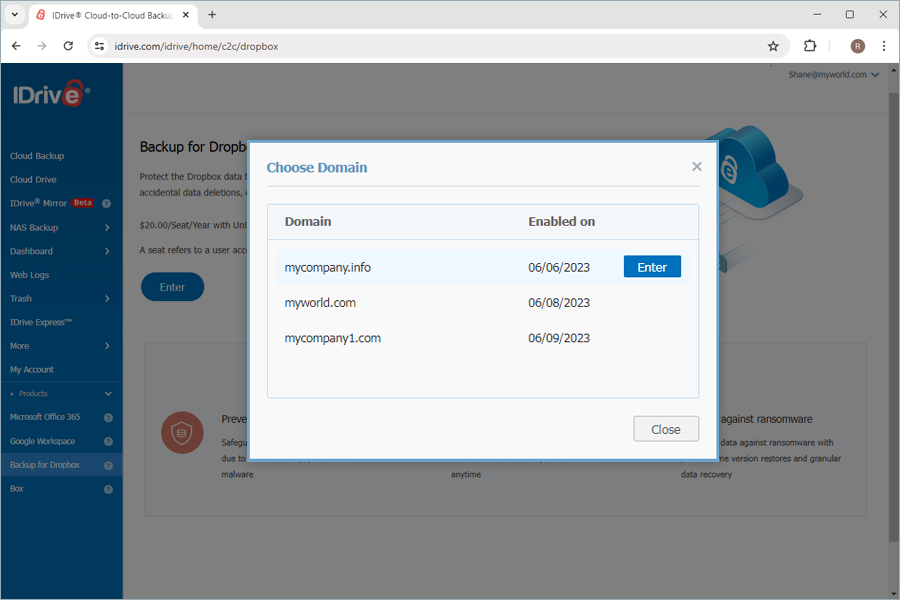Screen dimensions: 900x600
Task: Open Chrome three-dot menu
Action: point(884,46)
